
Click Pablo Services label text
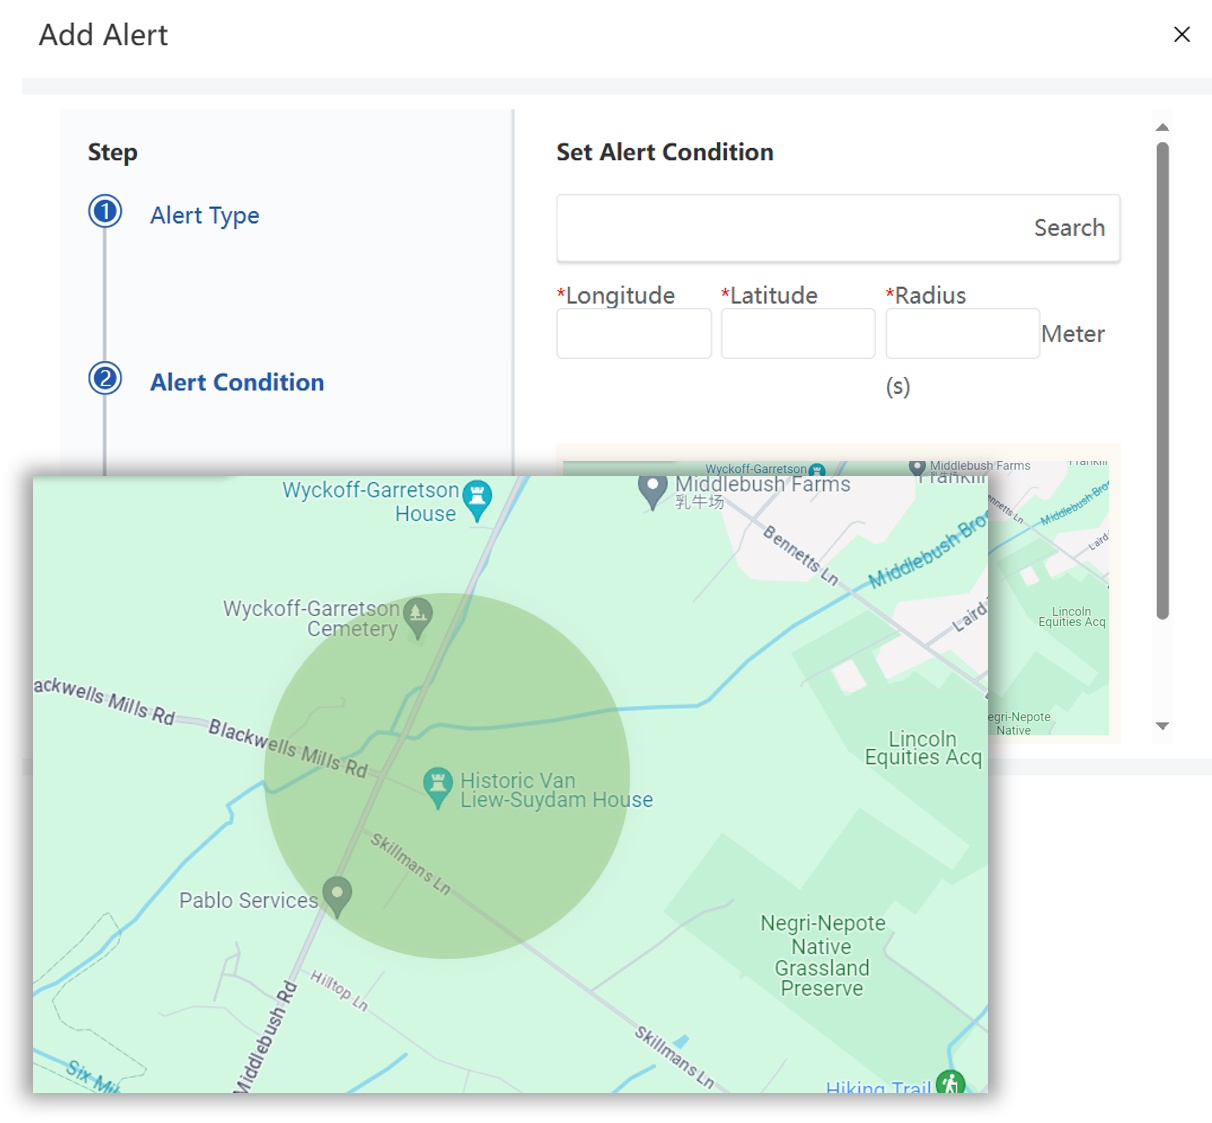248,900
